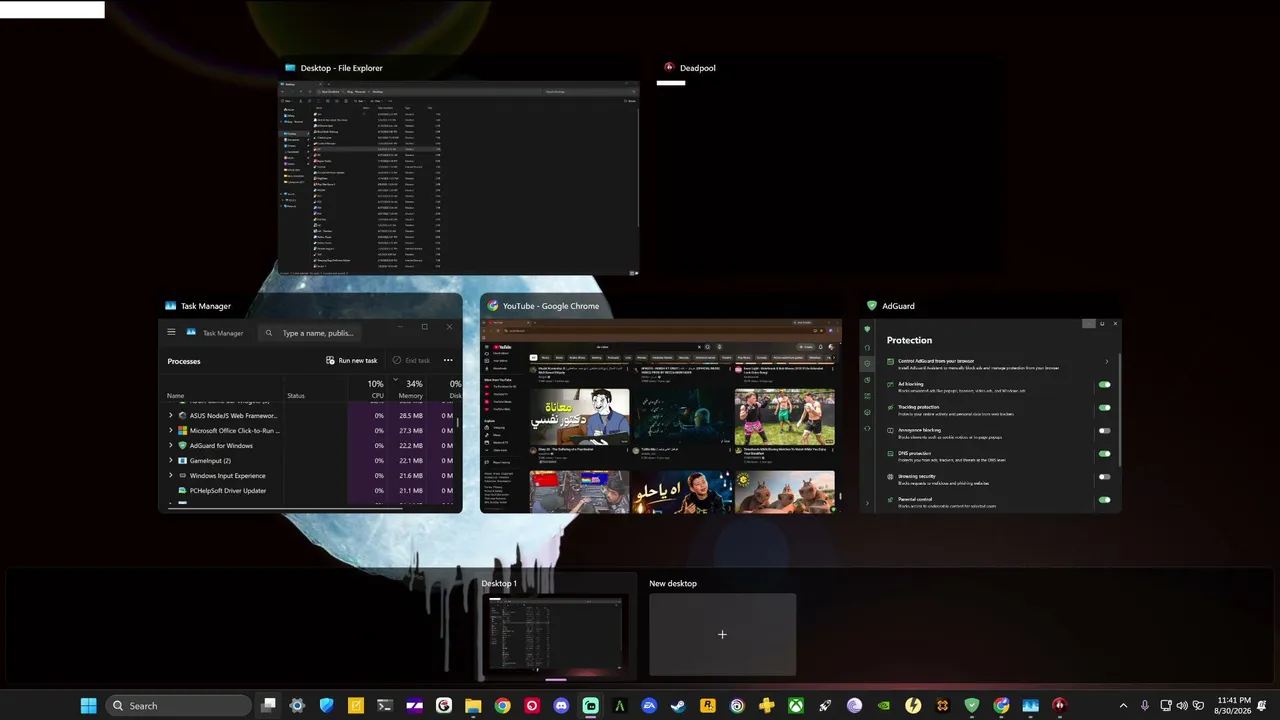This screenshot has width=1280, height=720.
Task: Click Run new task in Task Manager
Action: [352, 360]
